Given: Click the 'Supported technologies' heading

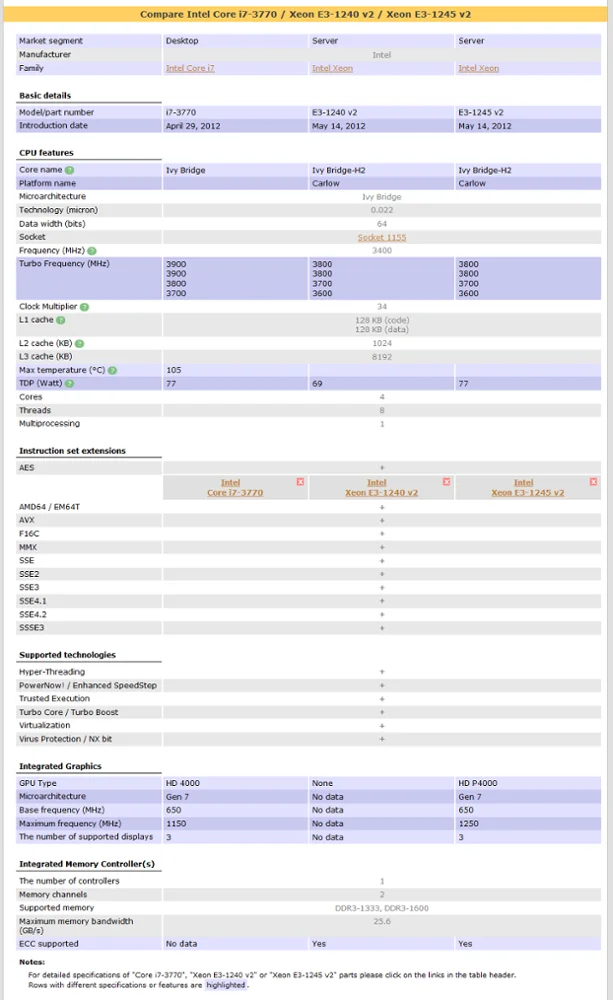Looking at the screenshot, I should [67, 655].
